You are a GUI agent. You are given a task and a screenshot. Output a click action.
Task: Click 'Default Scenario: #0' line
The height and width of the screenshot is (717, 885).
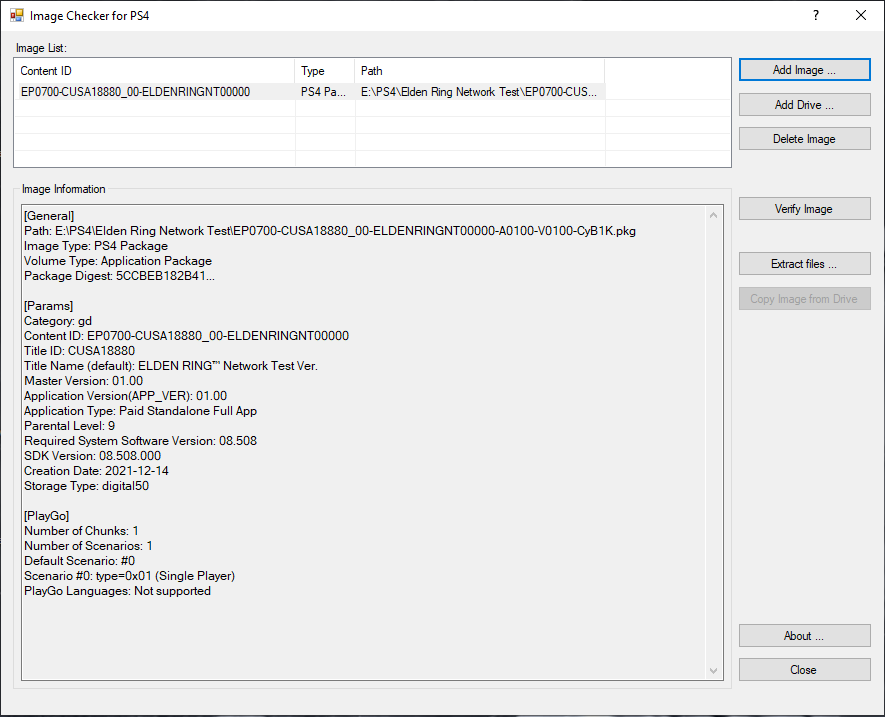click(x=80, y=561)
